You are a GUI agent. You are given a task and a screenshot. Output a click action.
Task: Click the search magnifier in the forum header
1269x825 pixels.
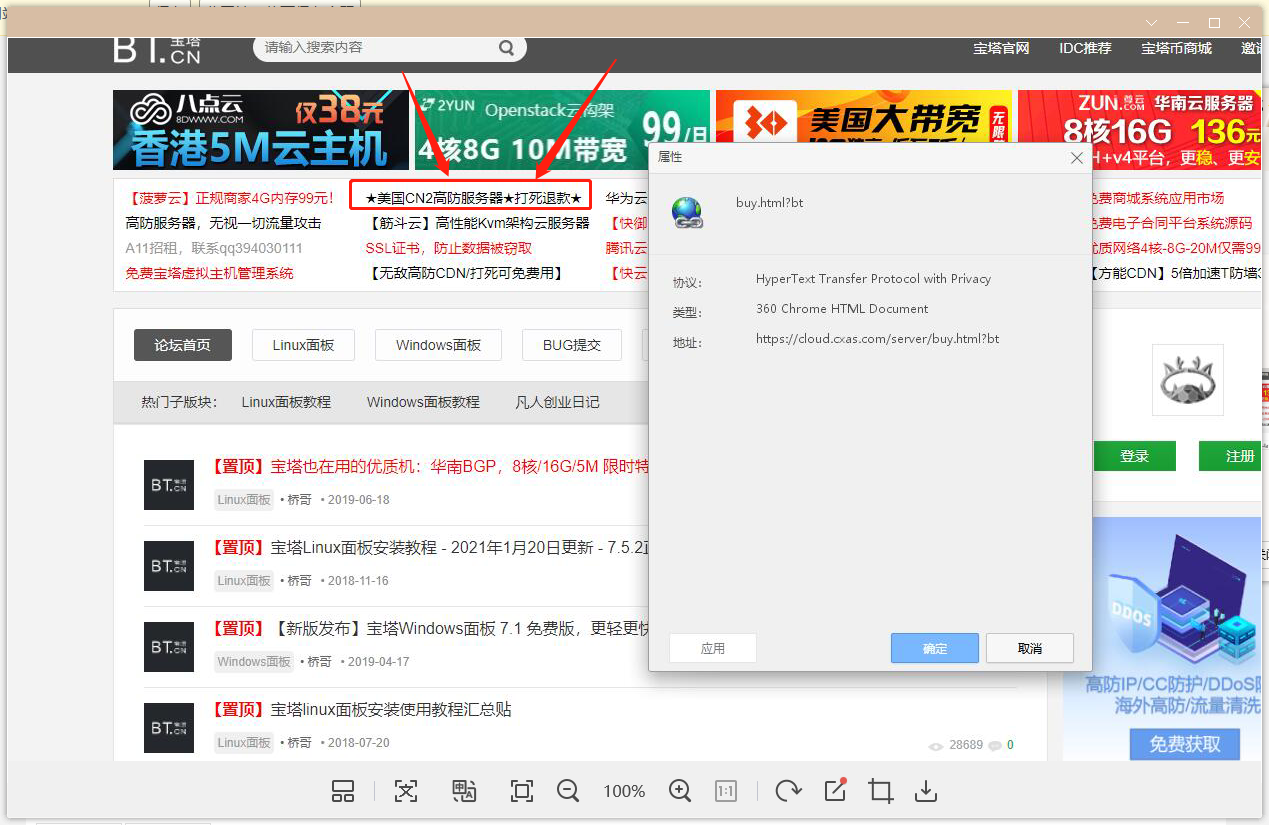pyautogui.click(x=506, y=47)
